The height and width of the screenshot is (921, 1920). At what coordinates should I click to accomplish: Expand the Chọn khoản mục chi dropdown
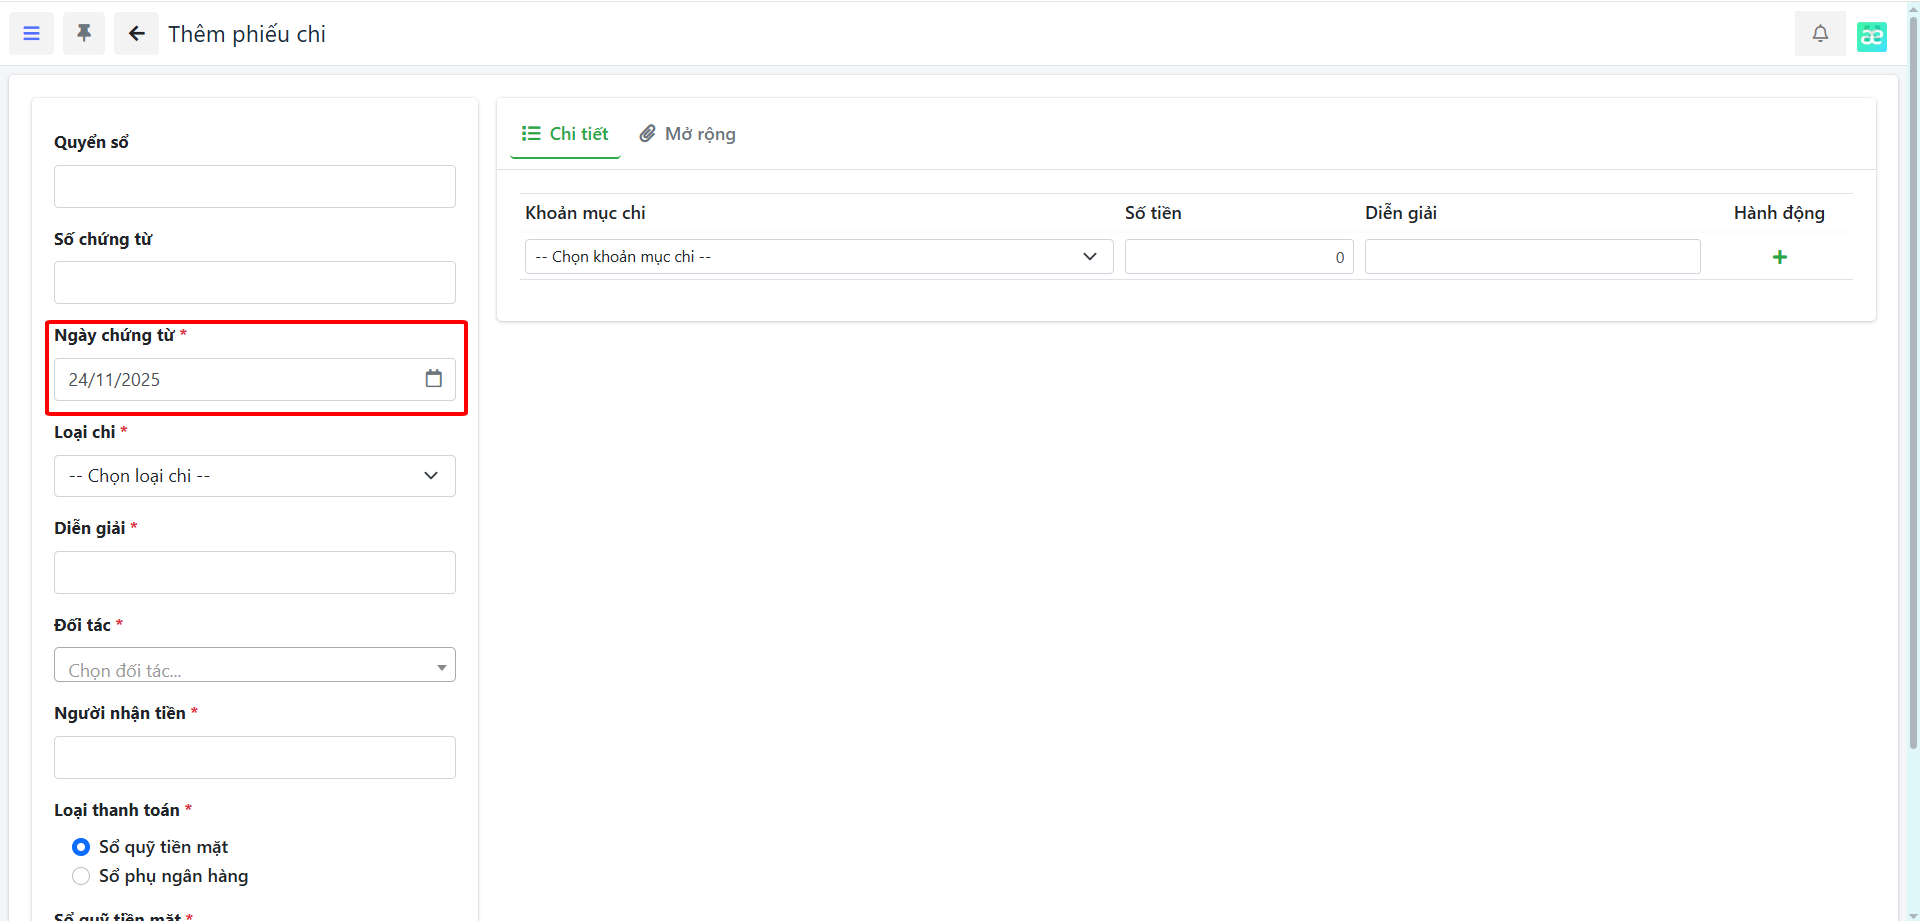(817, 257)
